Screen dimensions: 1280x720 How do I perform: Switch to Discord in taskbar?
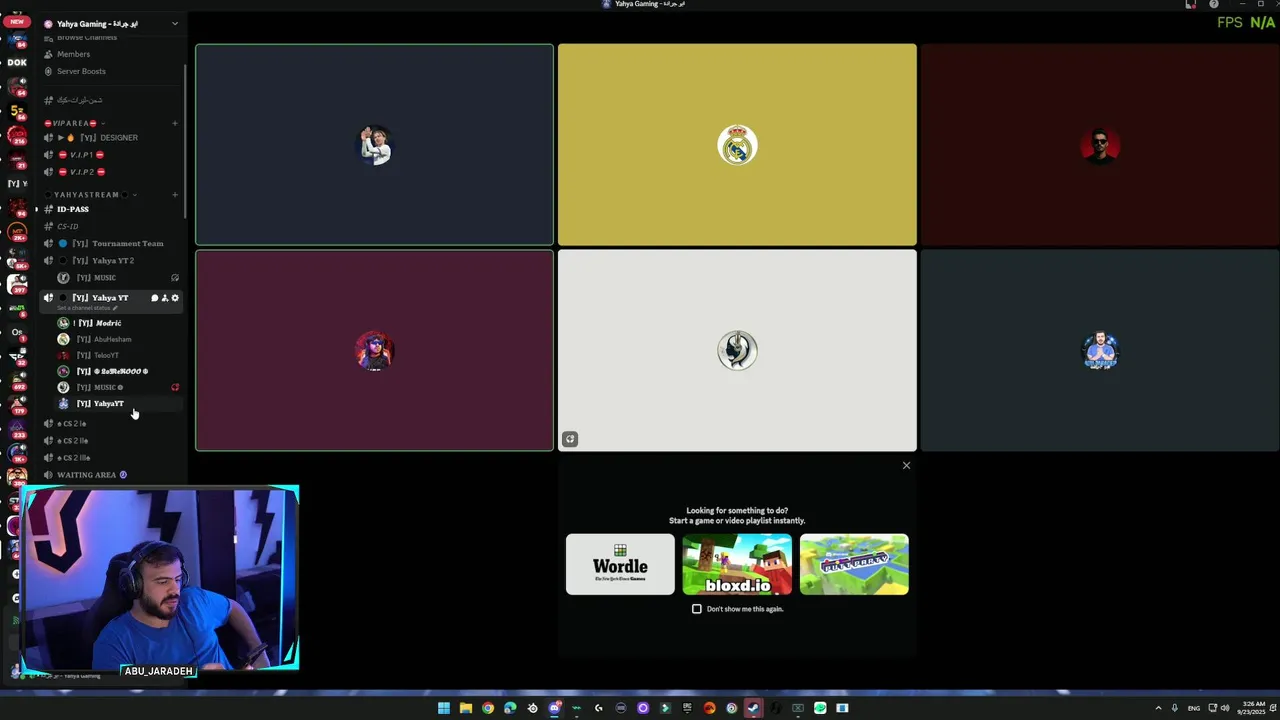(x=554, y=708)
